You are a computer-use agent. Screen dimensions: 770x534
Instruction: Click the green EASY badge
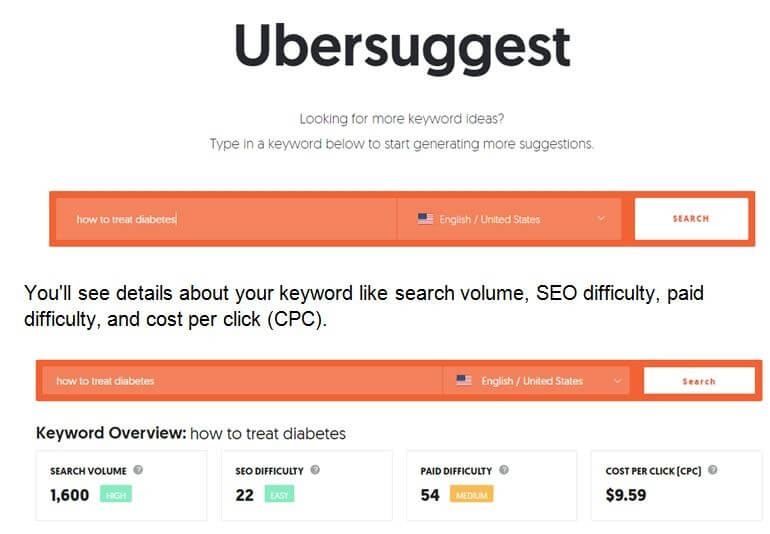pos(279,494)
